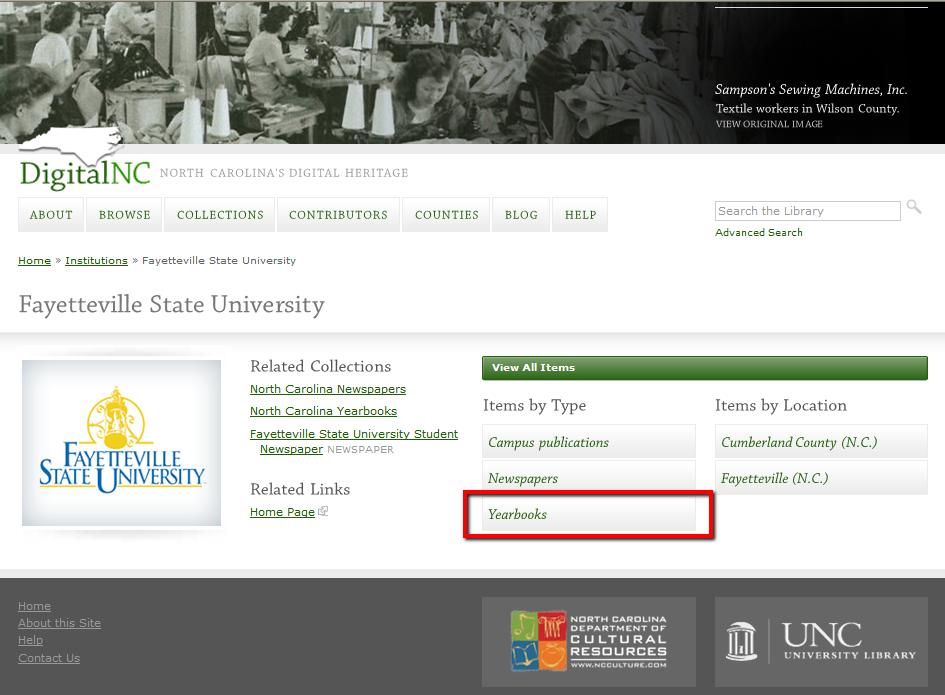Click the Search the Library input field
This screenshot has width=945, height=695.
tap(806, 211)
